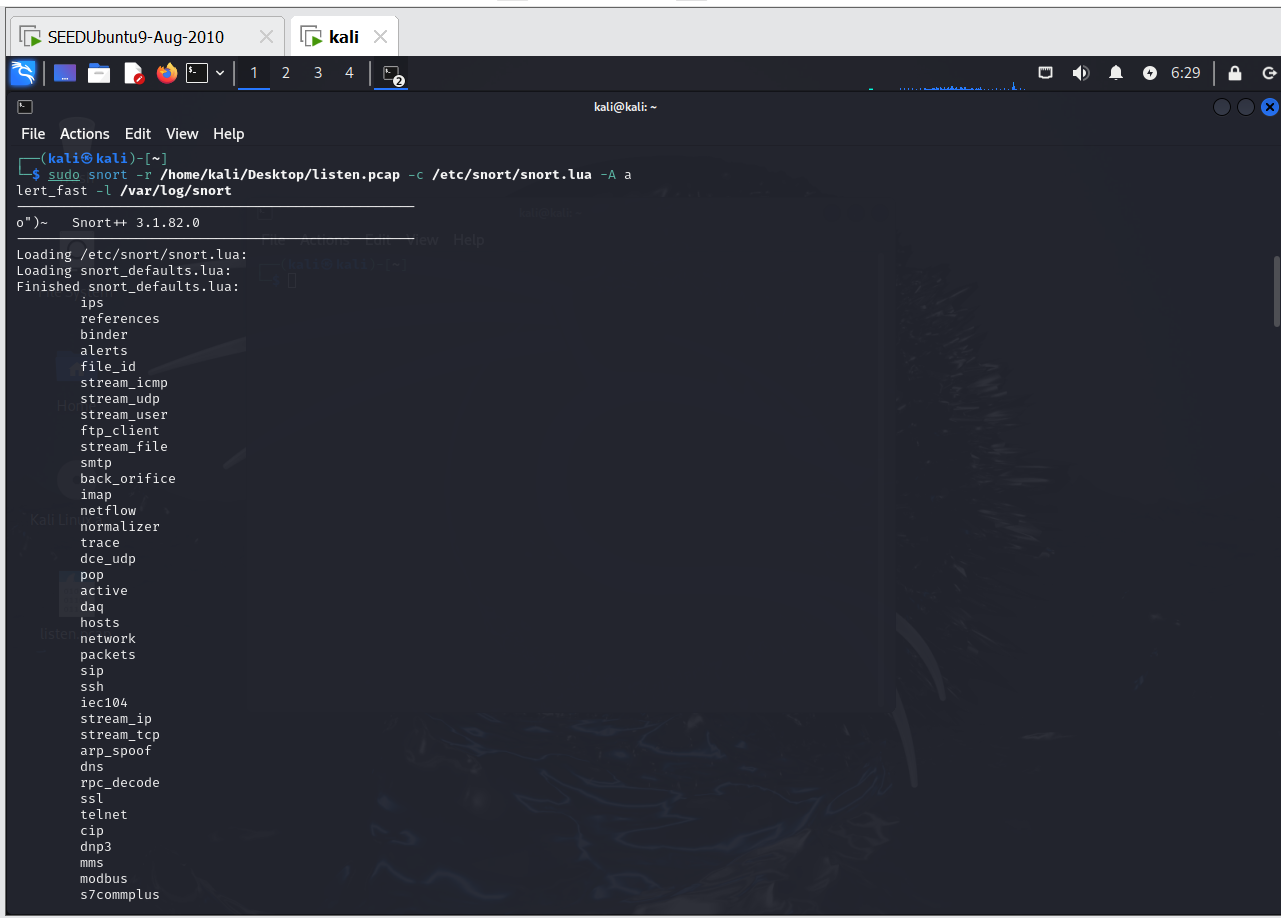The width and height of the screenshot is (1281, 918).
Task: Click the 'iec104' module line
Action: tap(104, 703)
